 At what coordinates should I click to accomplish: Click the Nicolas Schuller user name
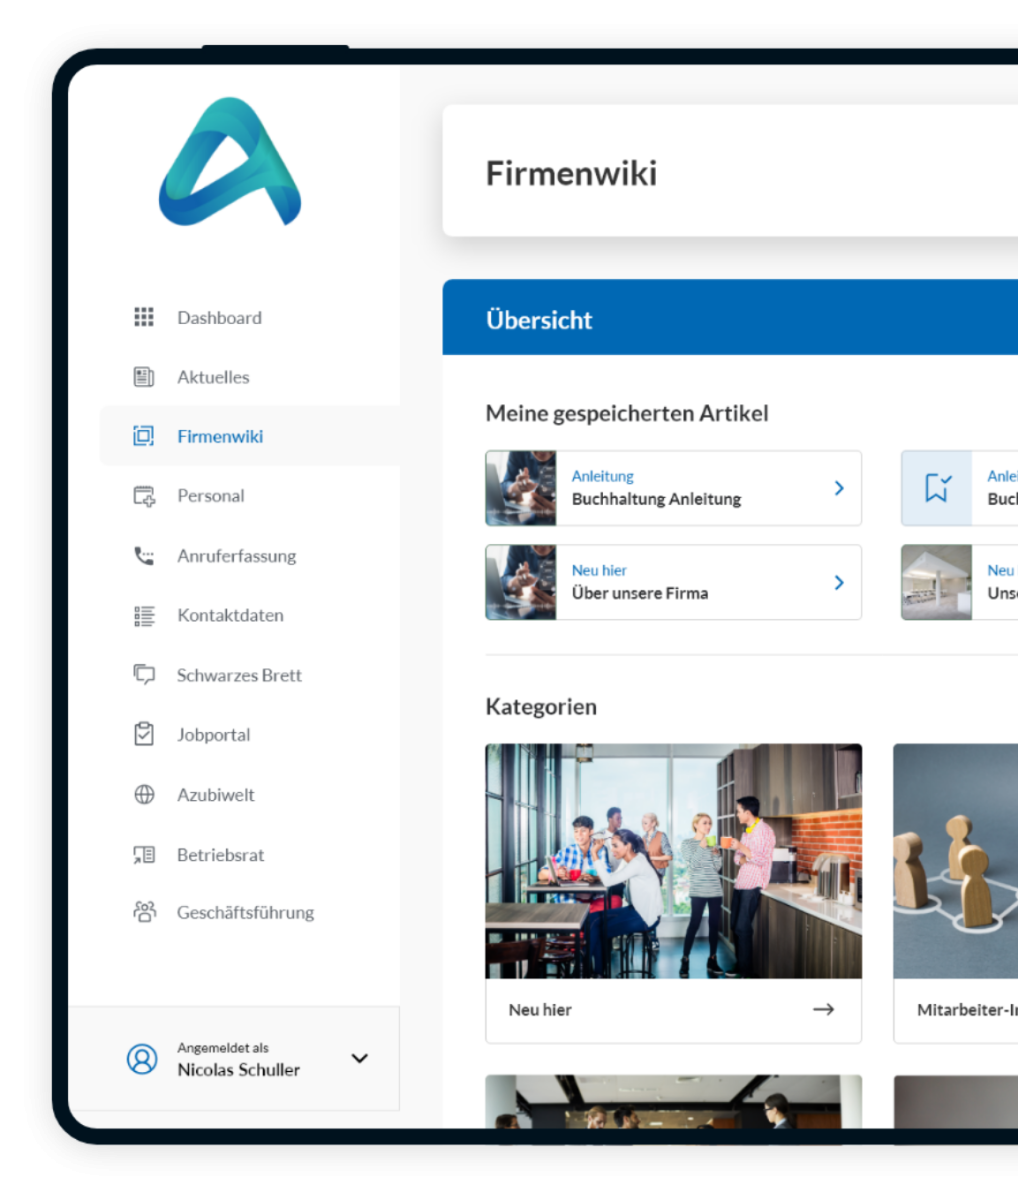(238, 1070)
